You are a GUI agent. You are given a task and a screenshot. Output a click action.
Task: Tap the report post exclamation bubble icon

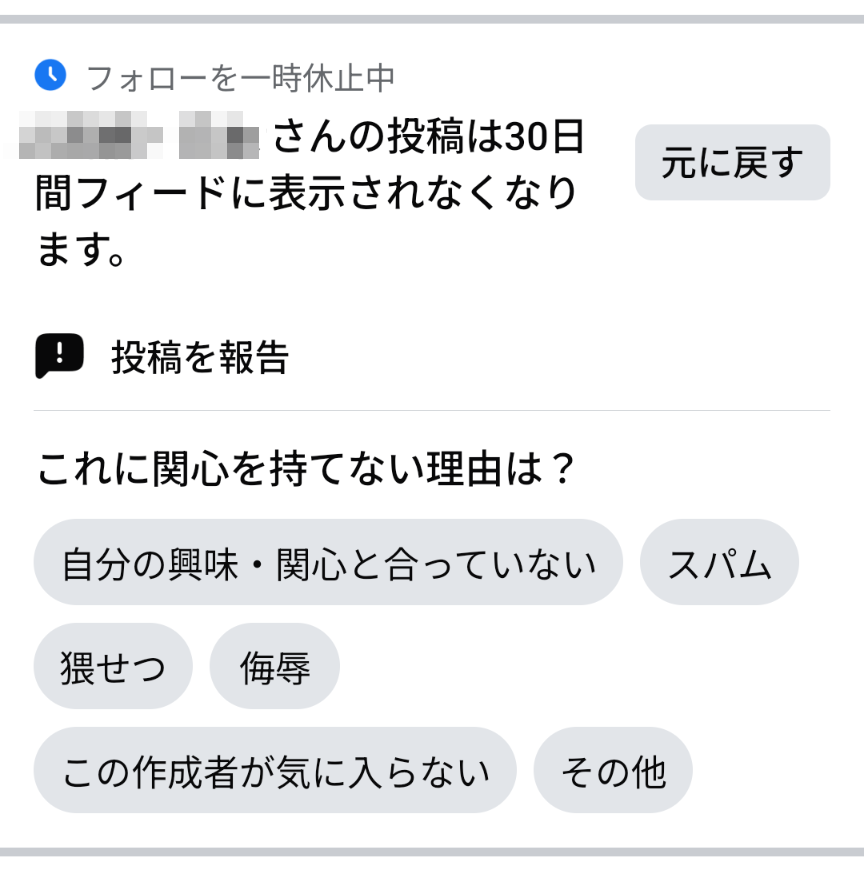(59, 356)
